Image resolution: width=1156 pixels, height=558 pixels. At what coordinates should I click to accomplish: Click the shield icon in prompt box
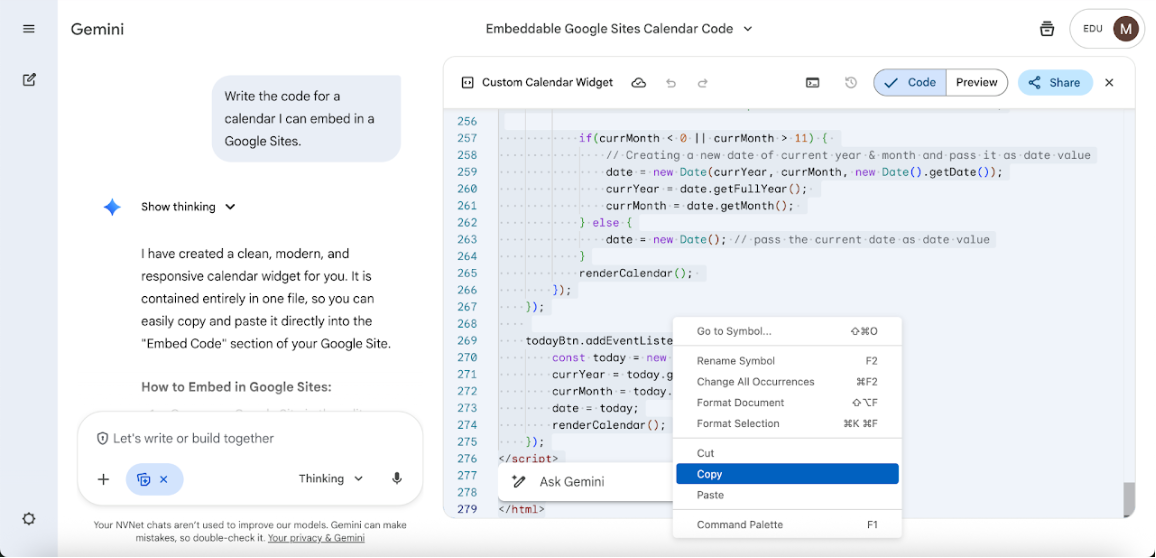click(102, 439)
